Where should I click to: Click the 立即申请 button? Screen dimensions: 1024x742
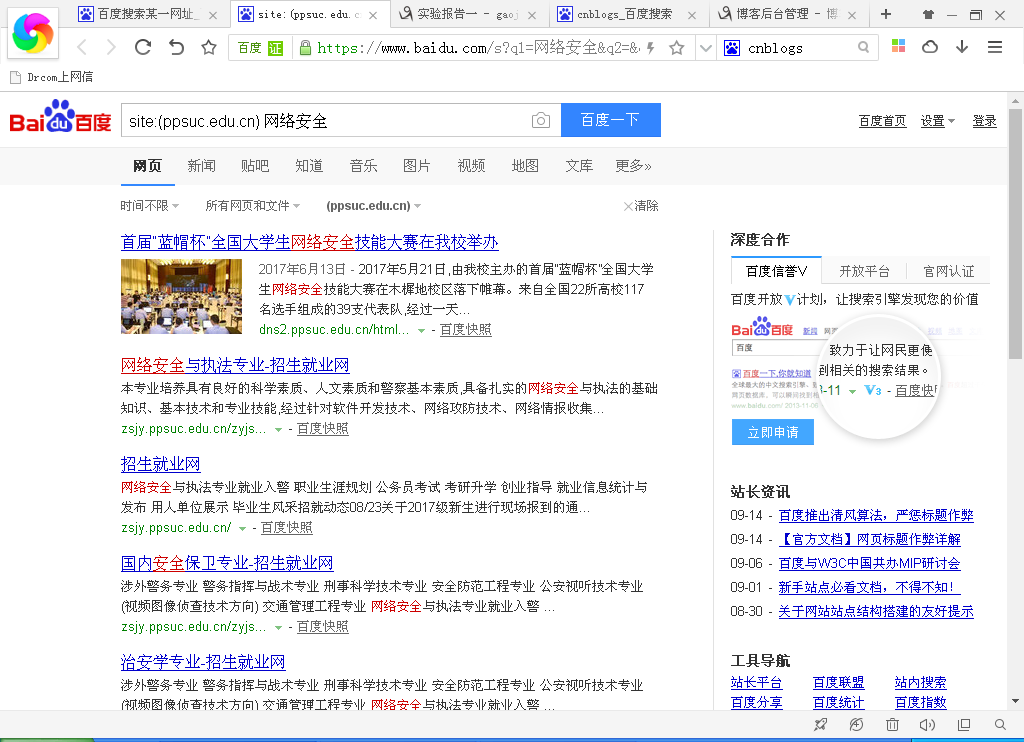[x=773, y=432]
